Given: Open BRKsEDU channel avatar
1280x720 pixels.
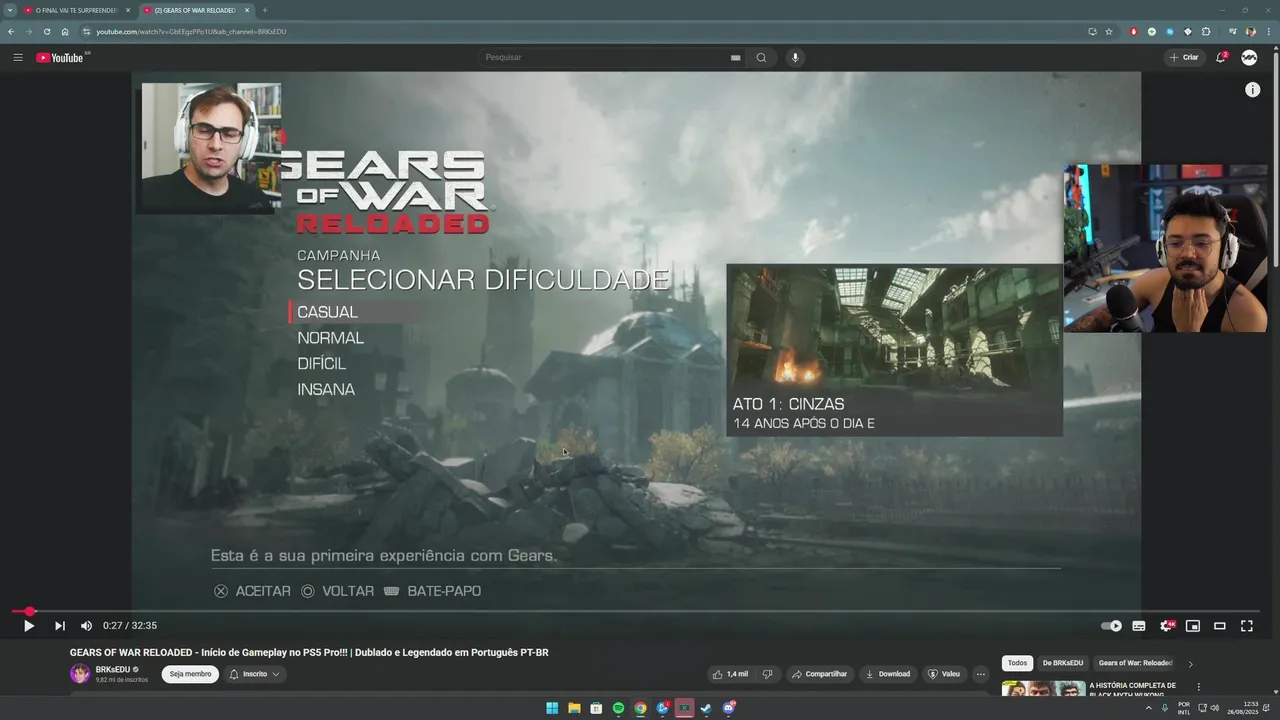Looking at the screenshot, I should [x=80, y=674].
